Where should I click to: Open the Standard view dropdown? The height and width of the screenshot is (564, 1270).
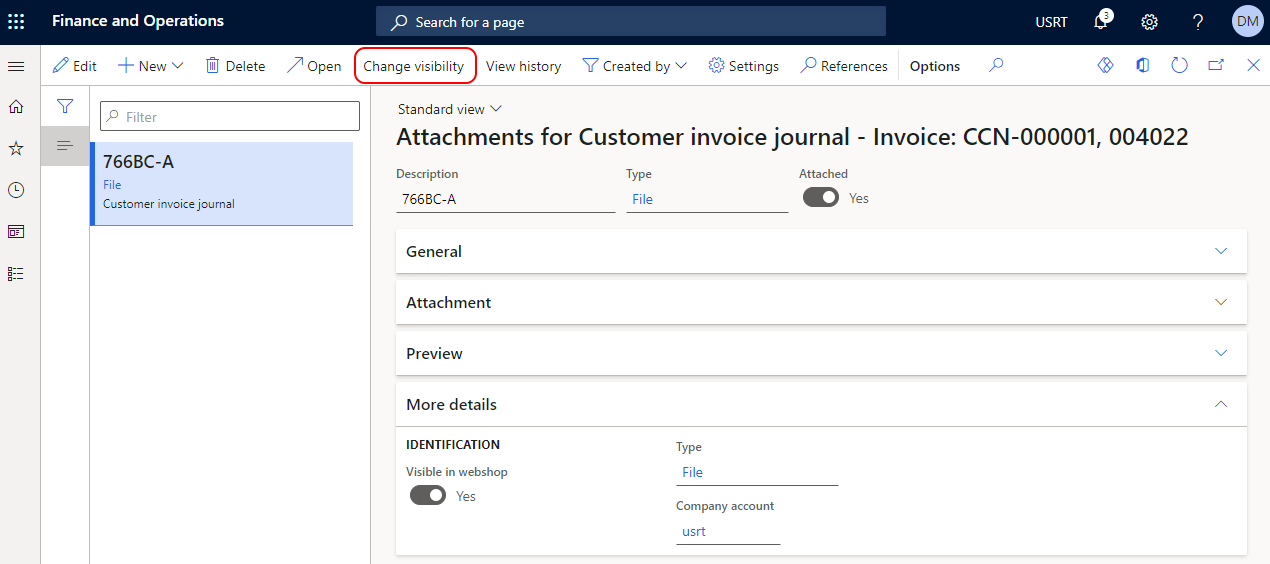coord(450,109)
